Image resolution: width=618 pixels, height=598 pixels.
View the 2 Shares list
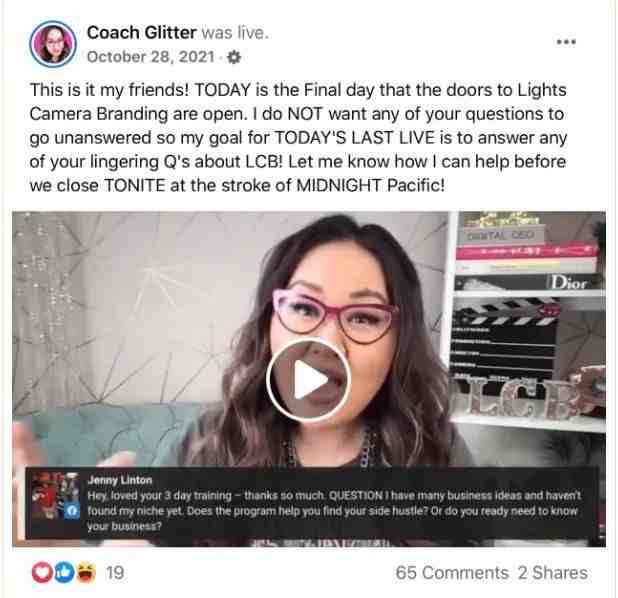point(553,573)
